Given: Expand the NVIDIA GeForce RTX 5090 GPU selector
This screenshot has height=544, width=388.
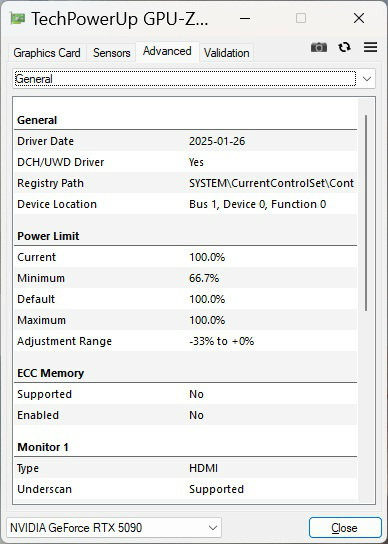Looking at the screenshot, I should click(114, 528).
